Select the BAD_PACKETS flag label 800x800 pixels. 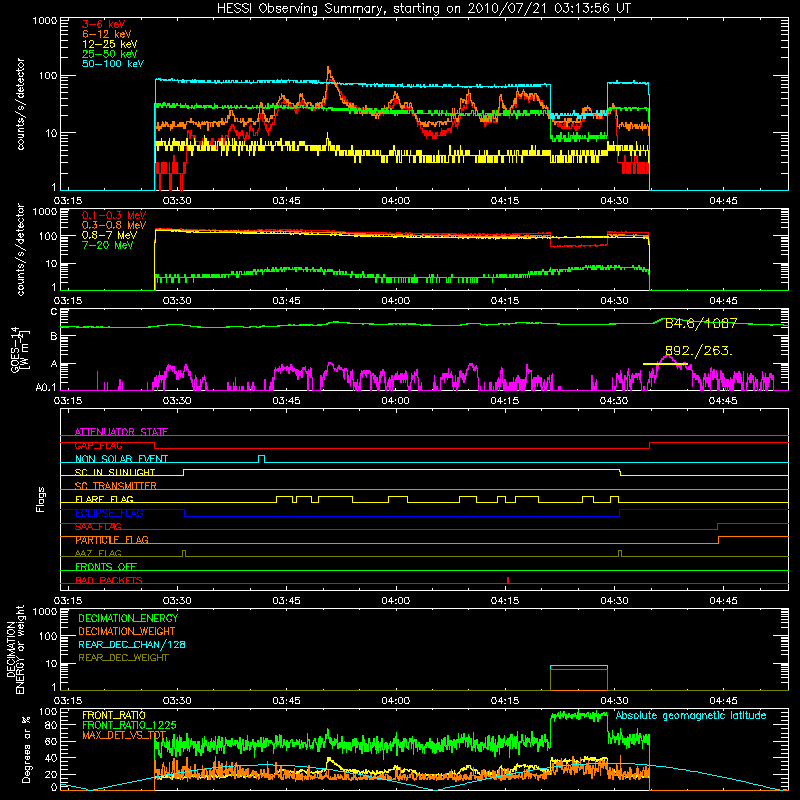tap(109, 581)
